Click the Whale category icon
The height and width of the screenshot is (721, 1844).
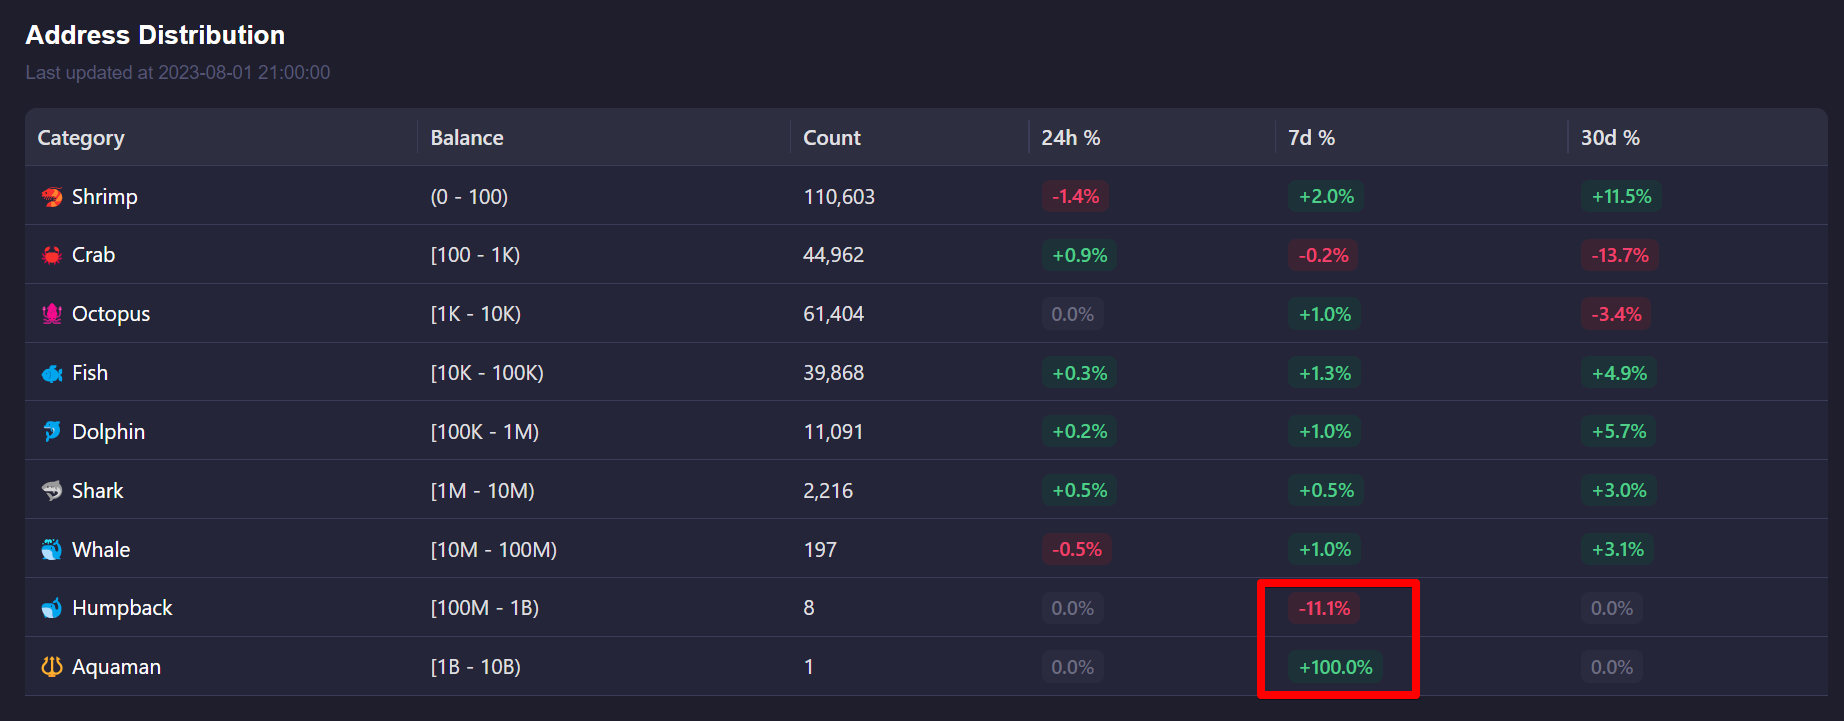coord(52,550)
